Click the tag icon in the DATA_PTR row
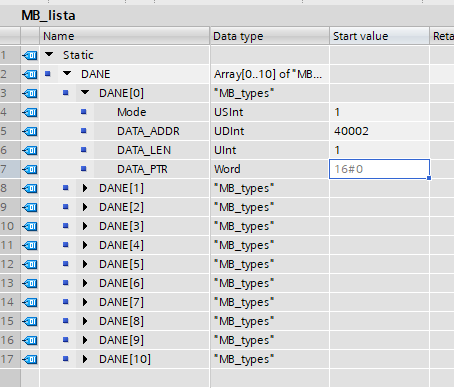Screen dimensions: 454x388 (x=30, y=169)
